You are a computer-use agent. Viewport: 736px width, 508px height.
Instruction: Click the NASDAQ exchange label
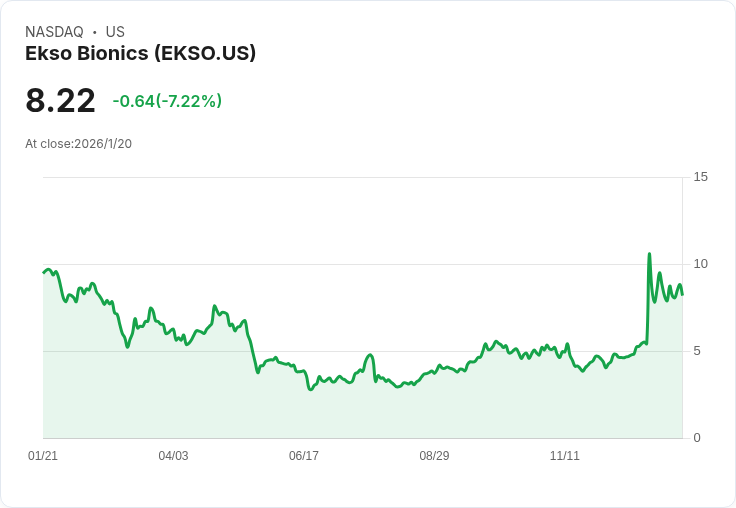coord(54,32)
